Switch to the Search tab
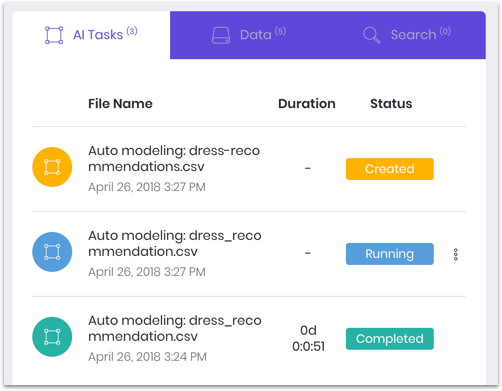 click(x=407, y=35)
